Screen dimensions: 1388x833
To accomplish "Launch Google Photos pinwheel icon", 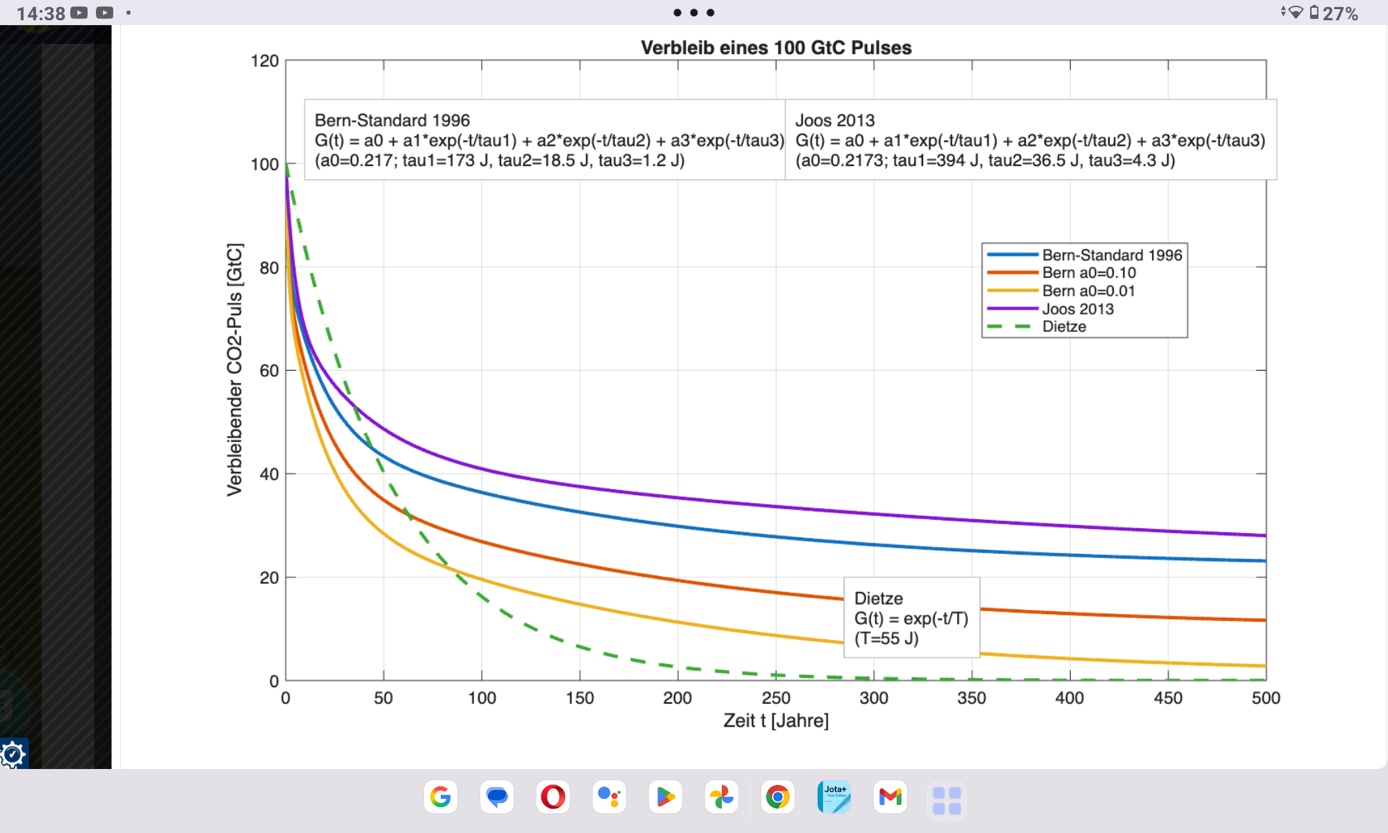I will coord(721,797).
